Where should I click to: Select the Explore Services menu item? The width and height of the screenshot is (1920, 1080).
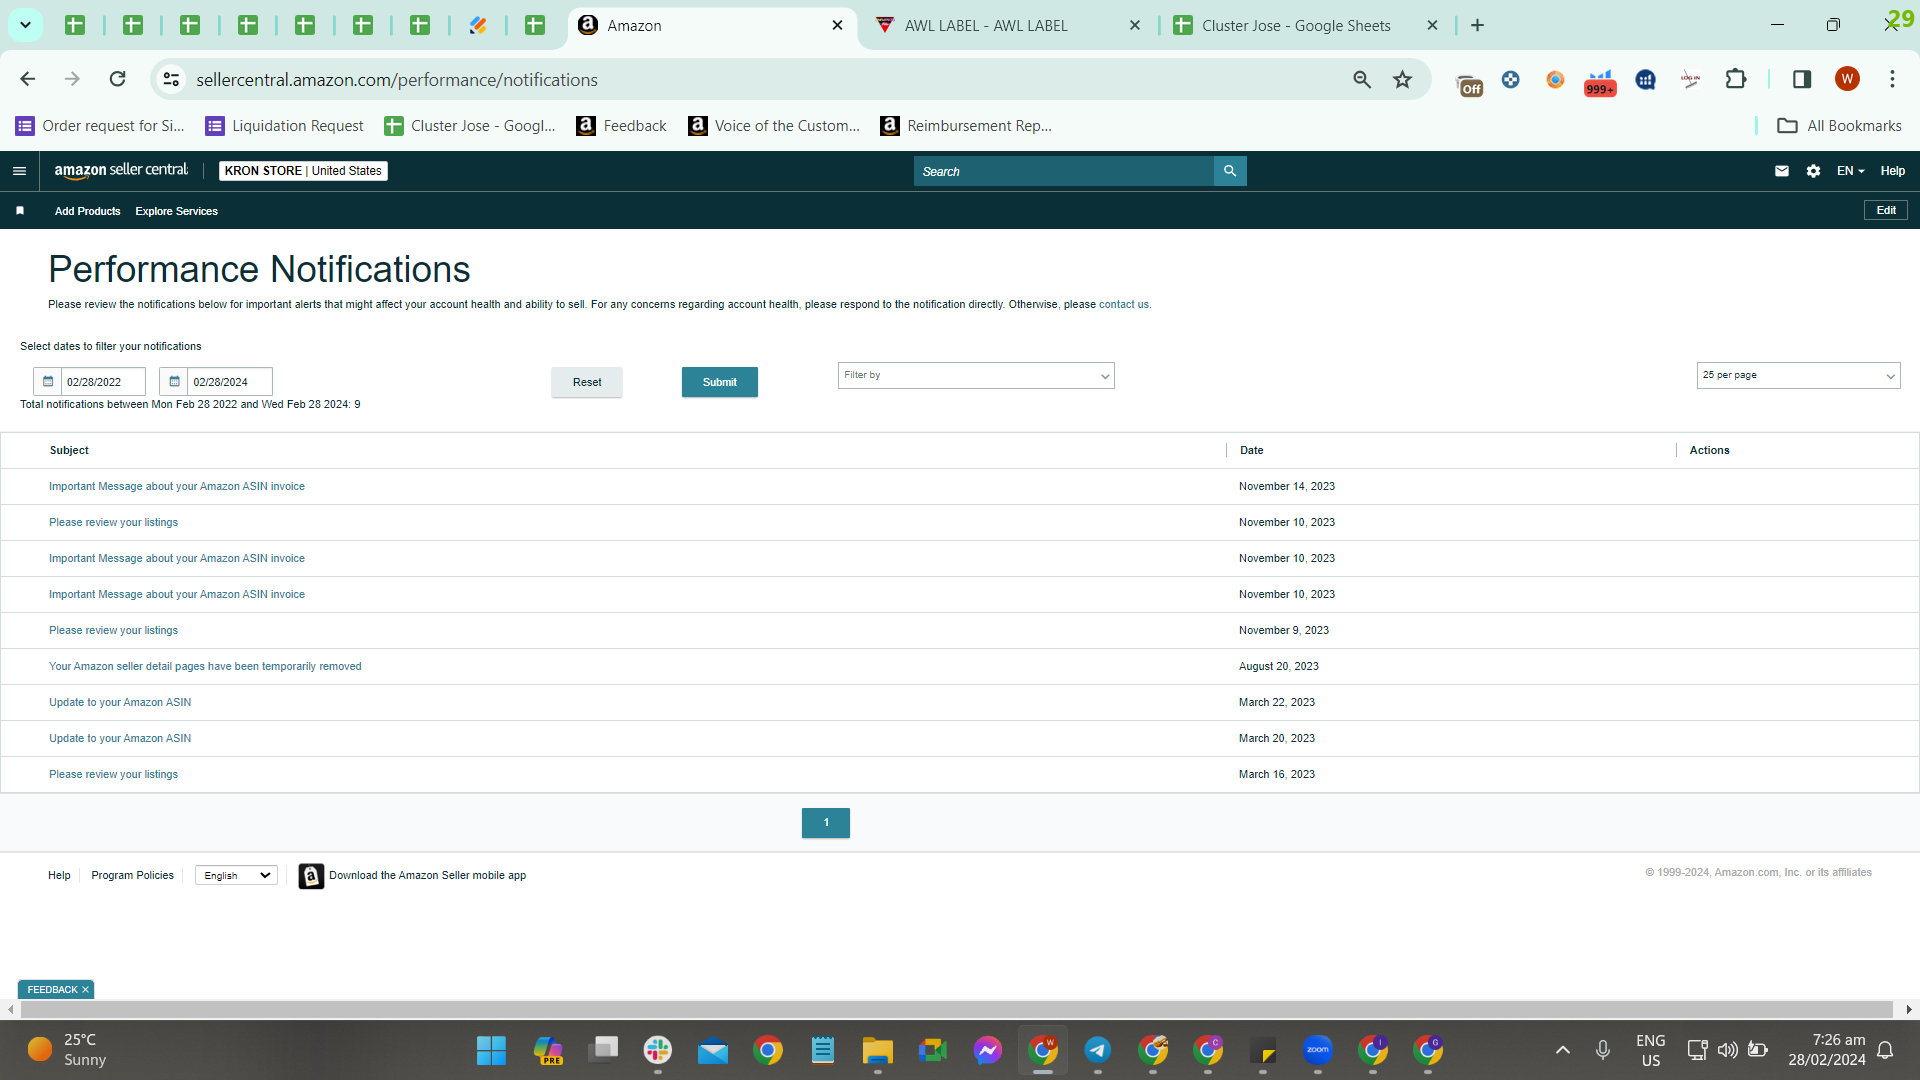[x=176, y=211]
